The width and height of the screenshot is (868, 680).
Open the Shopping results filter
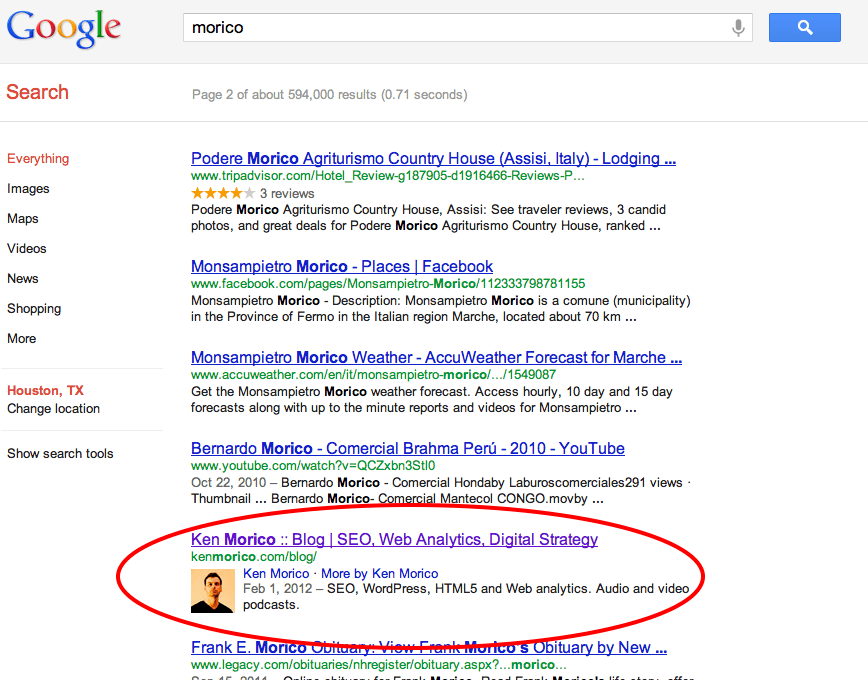pos(34,309)
